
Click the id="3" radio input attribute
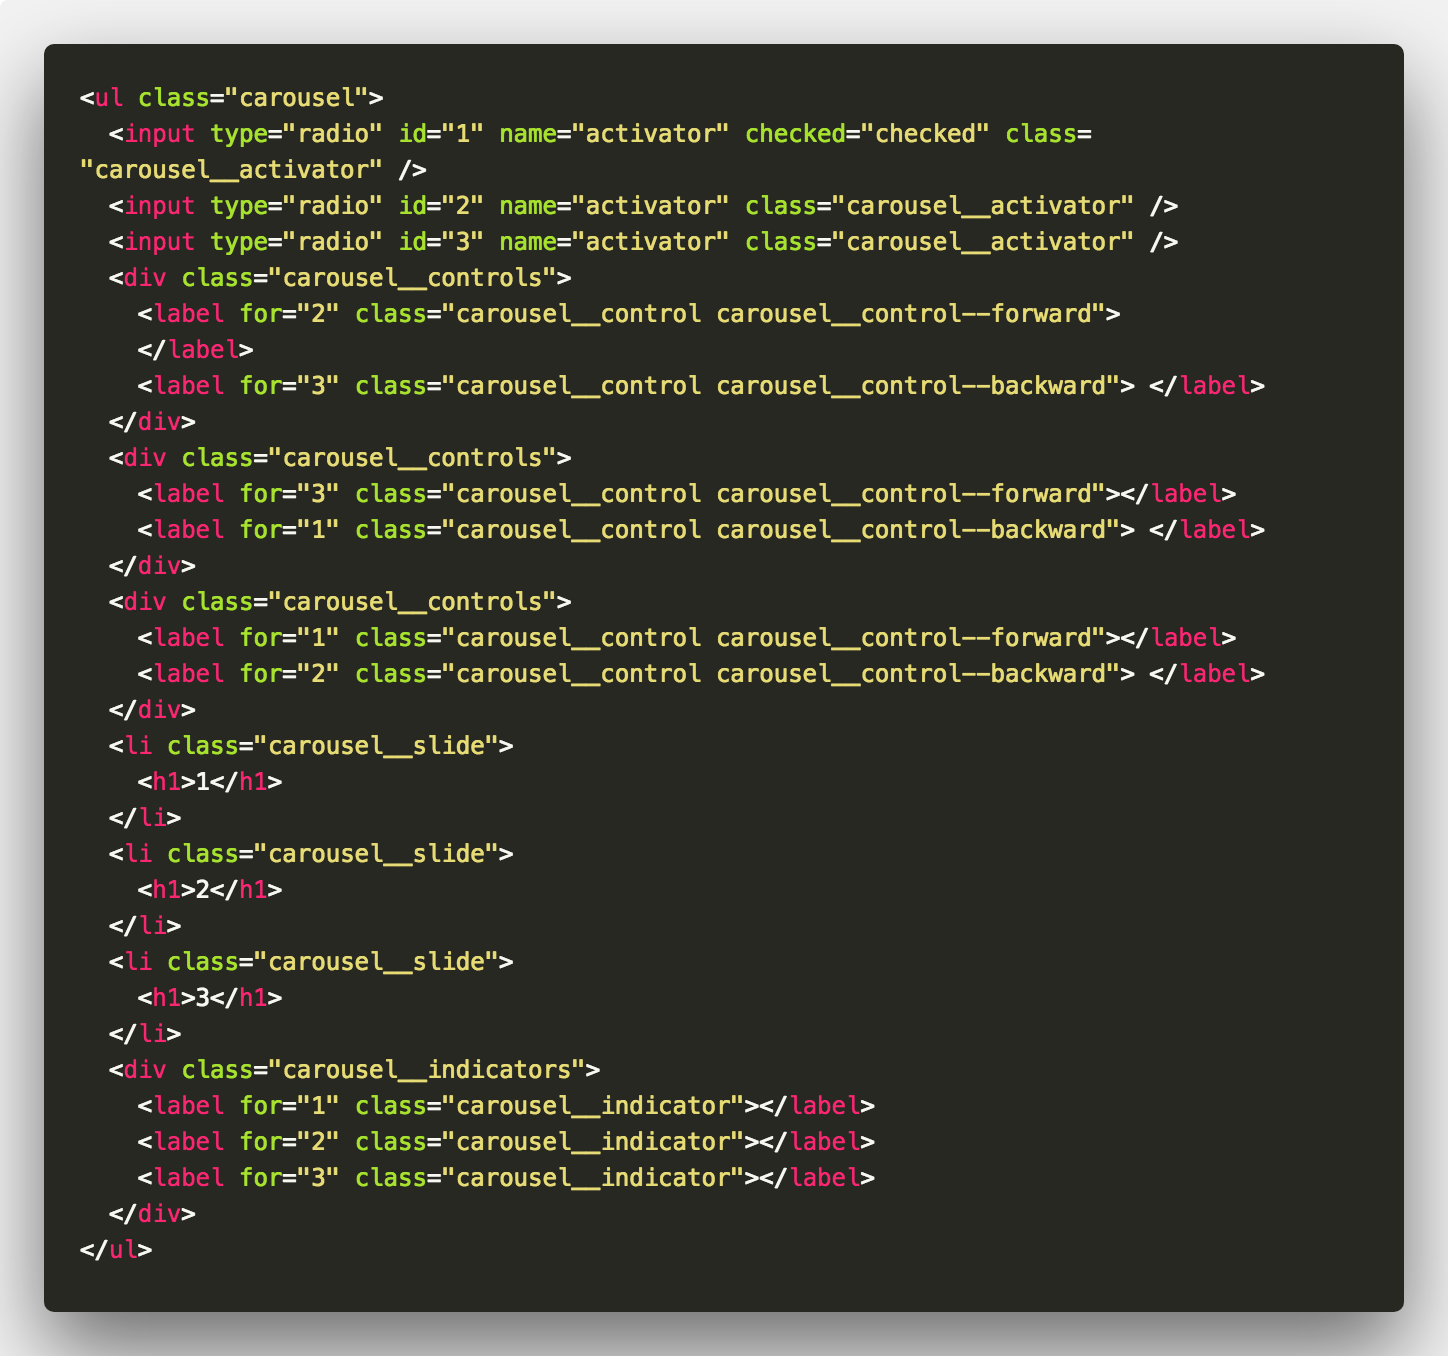click(x=441, y=242)
